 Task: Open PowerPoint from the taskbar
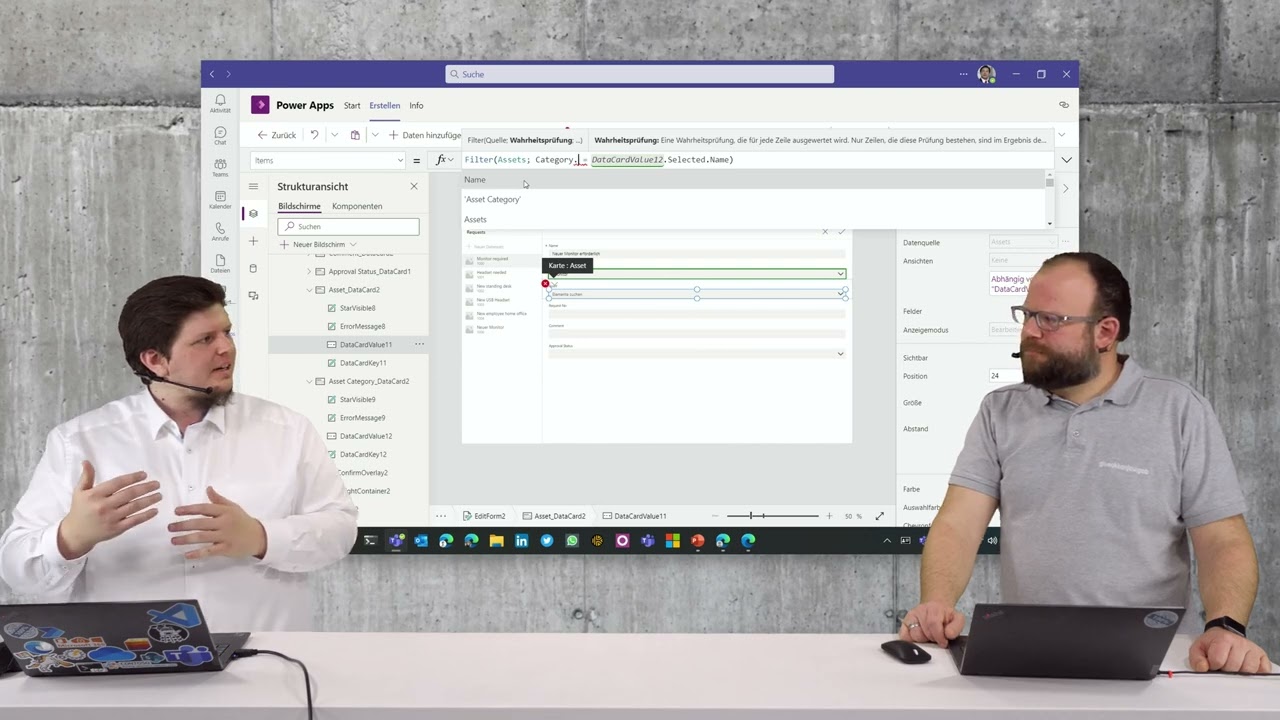pyautogui.click(x=697, y=541)
